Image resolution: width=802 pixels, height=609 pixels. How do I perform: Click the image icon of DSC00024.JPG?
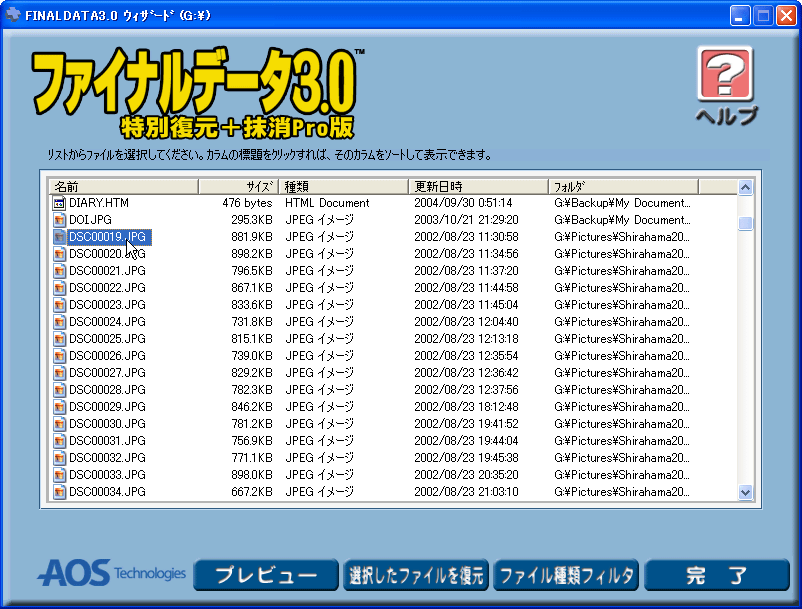click(59, 322)
